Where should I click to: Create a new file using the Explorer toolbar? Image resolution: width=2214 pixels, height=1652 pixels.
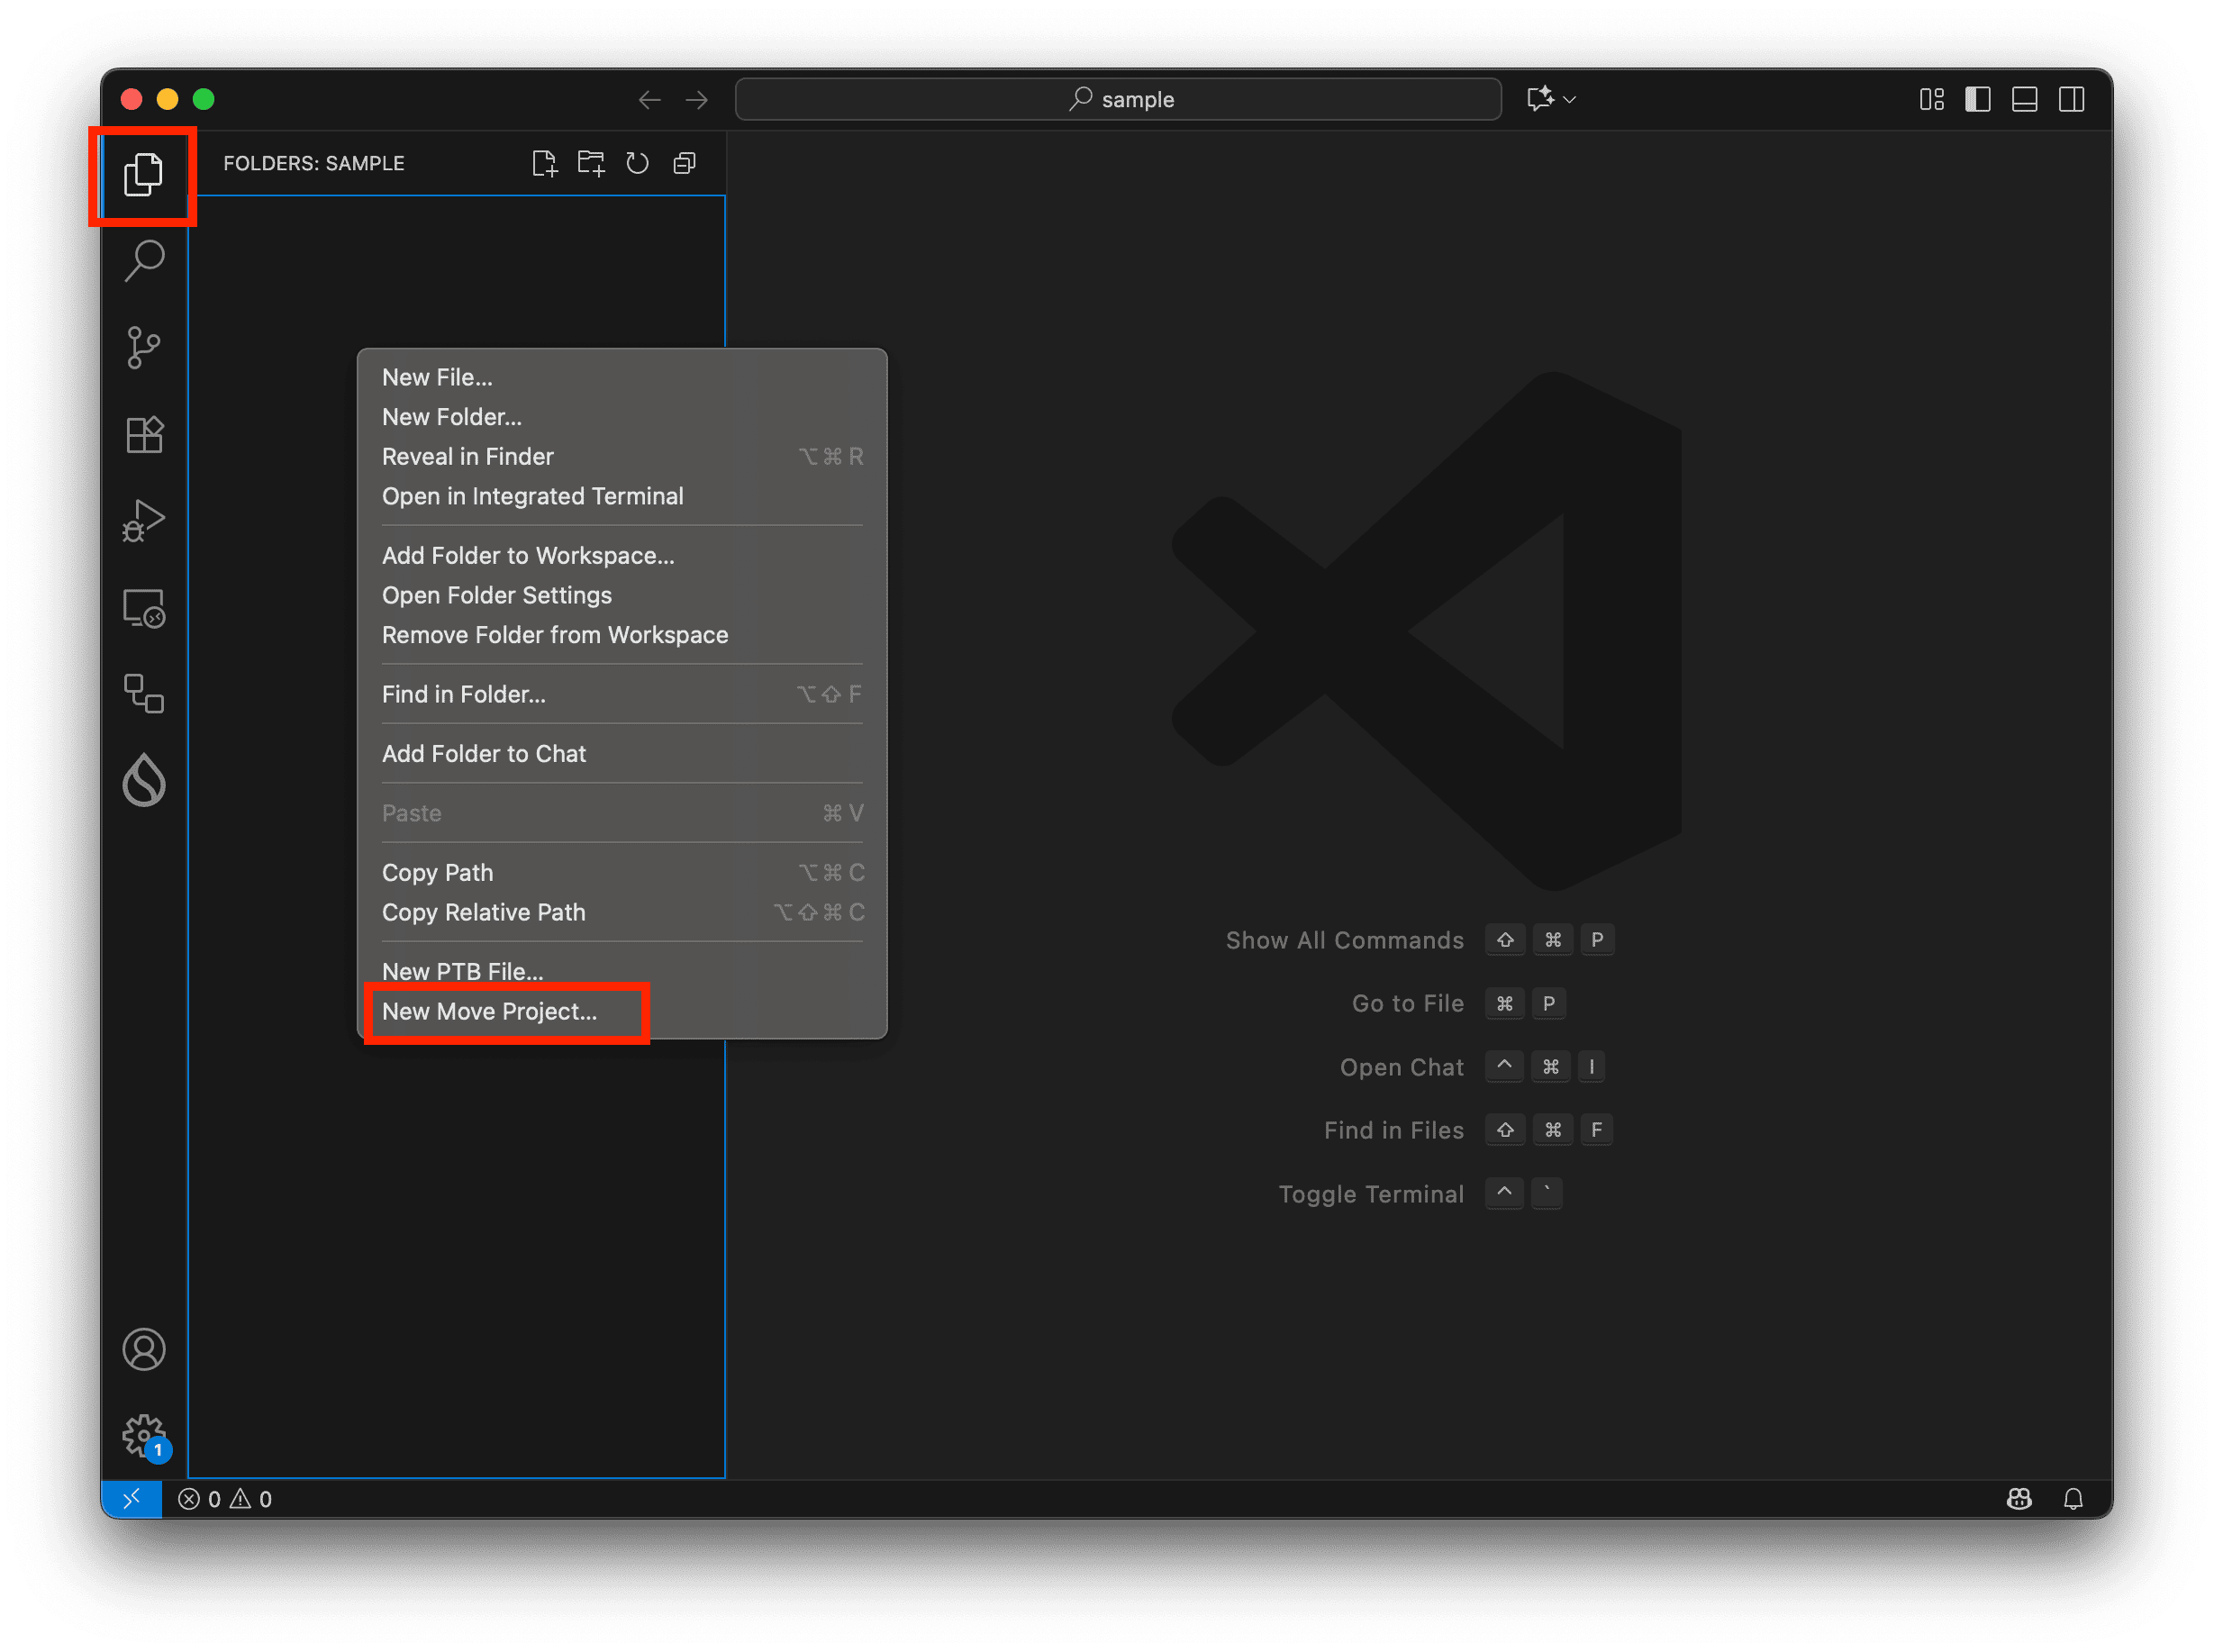pyautogui.click(x=545, y=162)
